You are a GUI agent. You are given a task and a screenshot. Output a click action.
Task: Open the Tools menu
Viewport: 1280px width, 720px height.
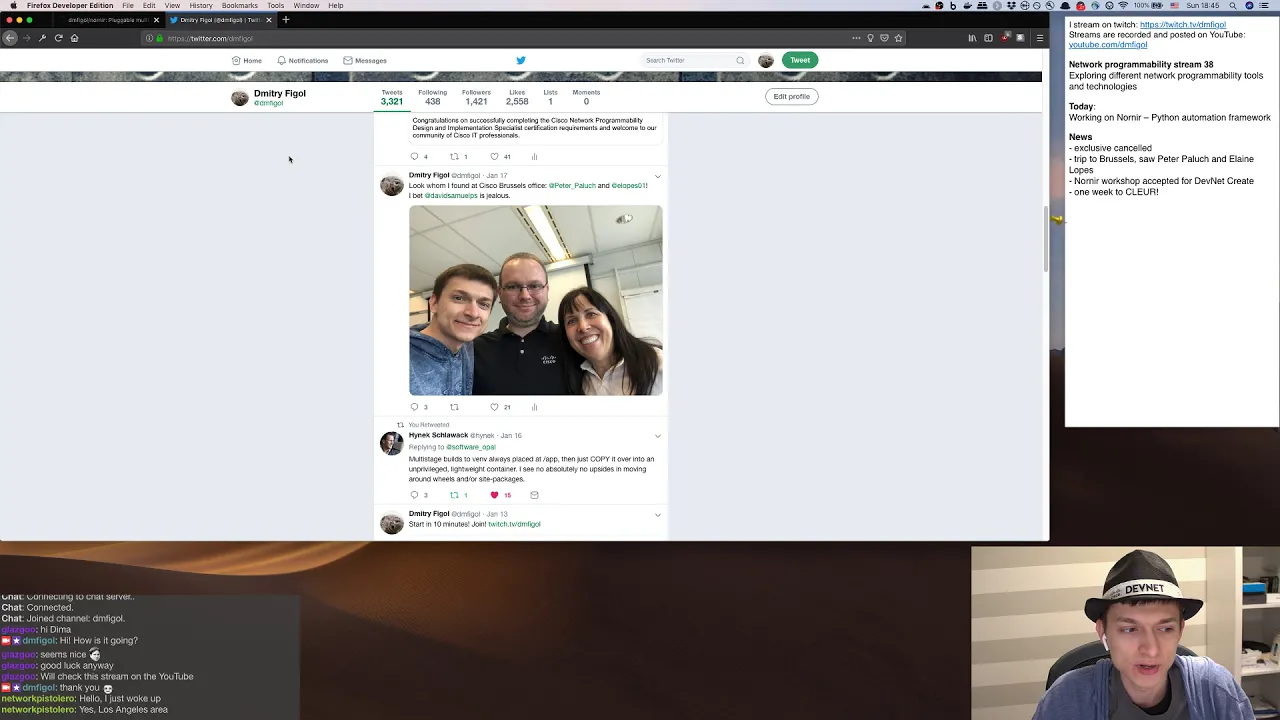pos(275,5)
